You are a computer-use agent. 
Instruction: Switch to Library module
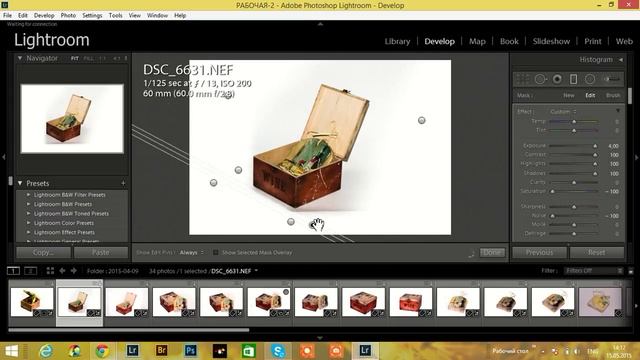coord(397,41)
